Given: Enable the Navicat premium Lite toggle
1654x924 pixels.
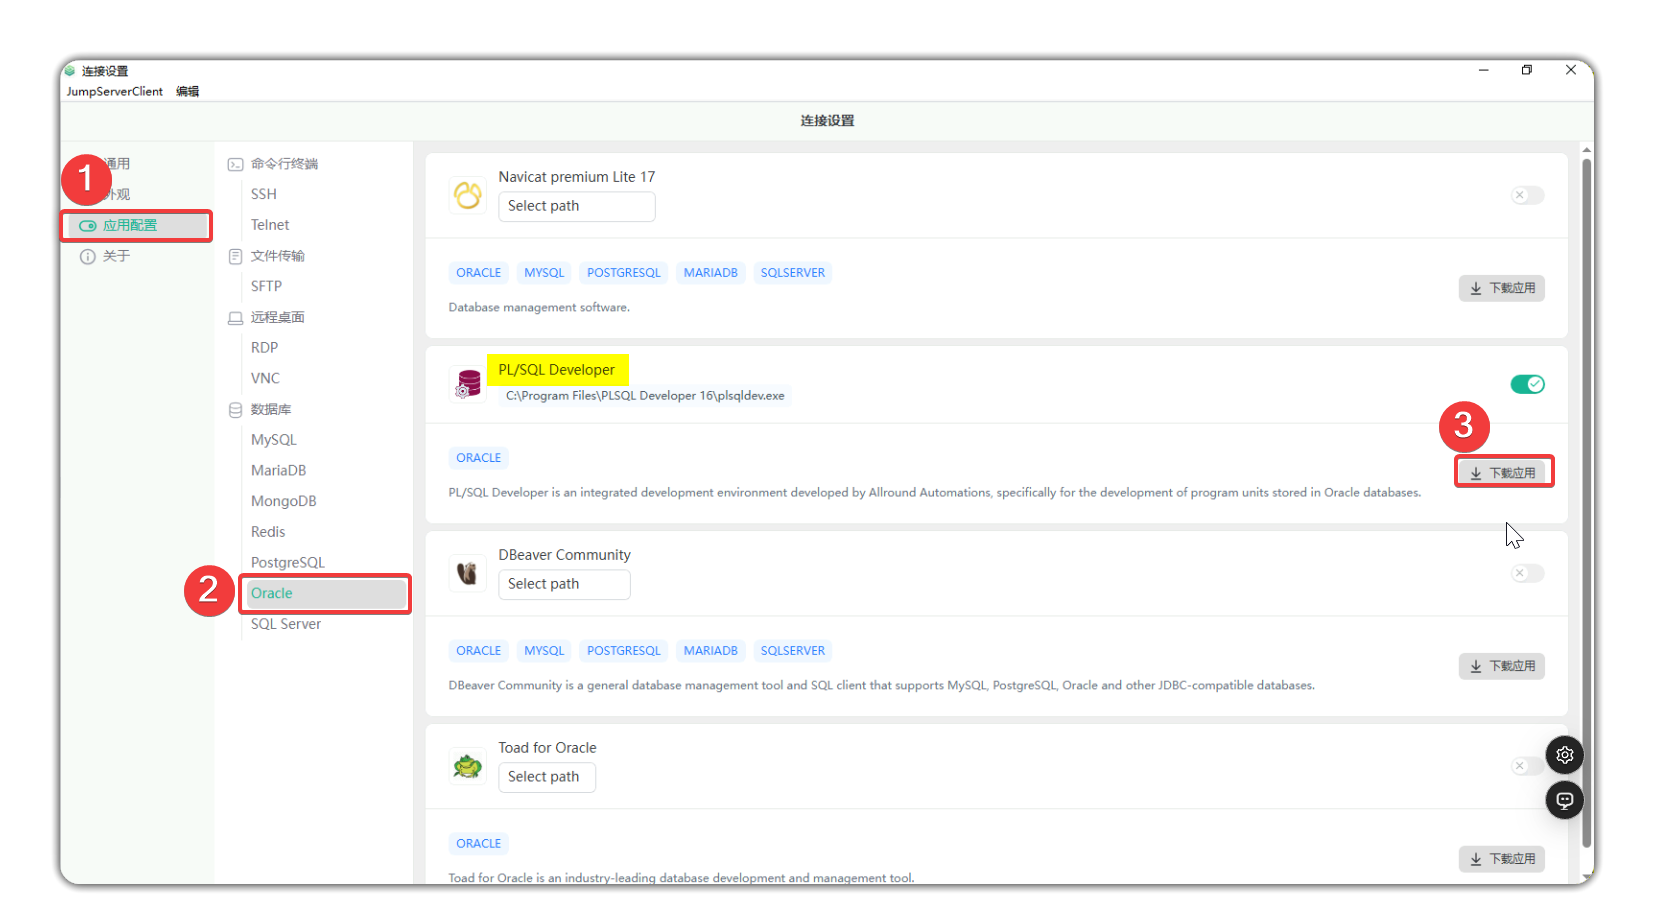Looking at the screenshot, I should (x=1527, y=195).
